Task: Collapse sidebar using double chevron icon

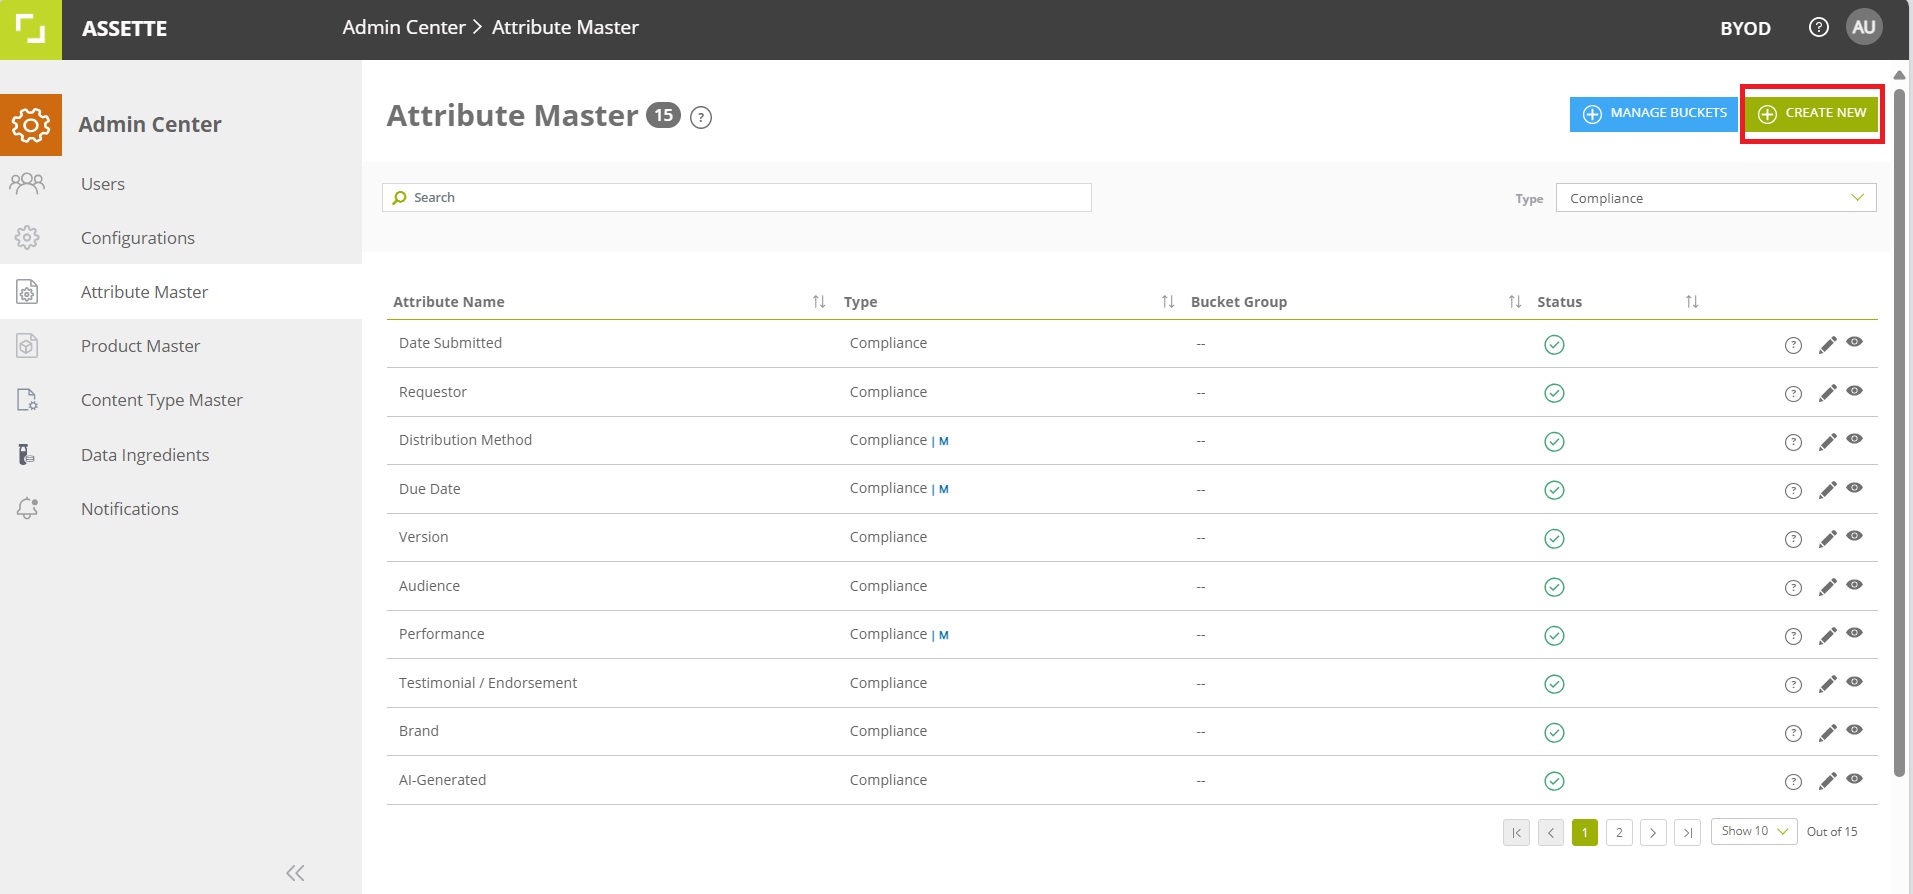Action: [x=295, y=873]
